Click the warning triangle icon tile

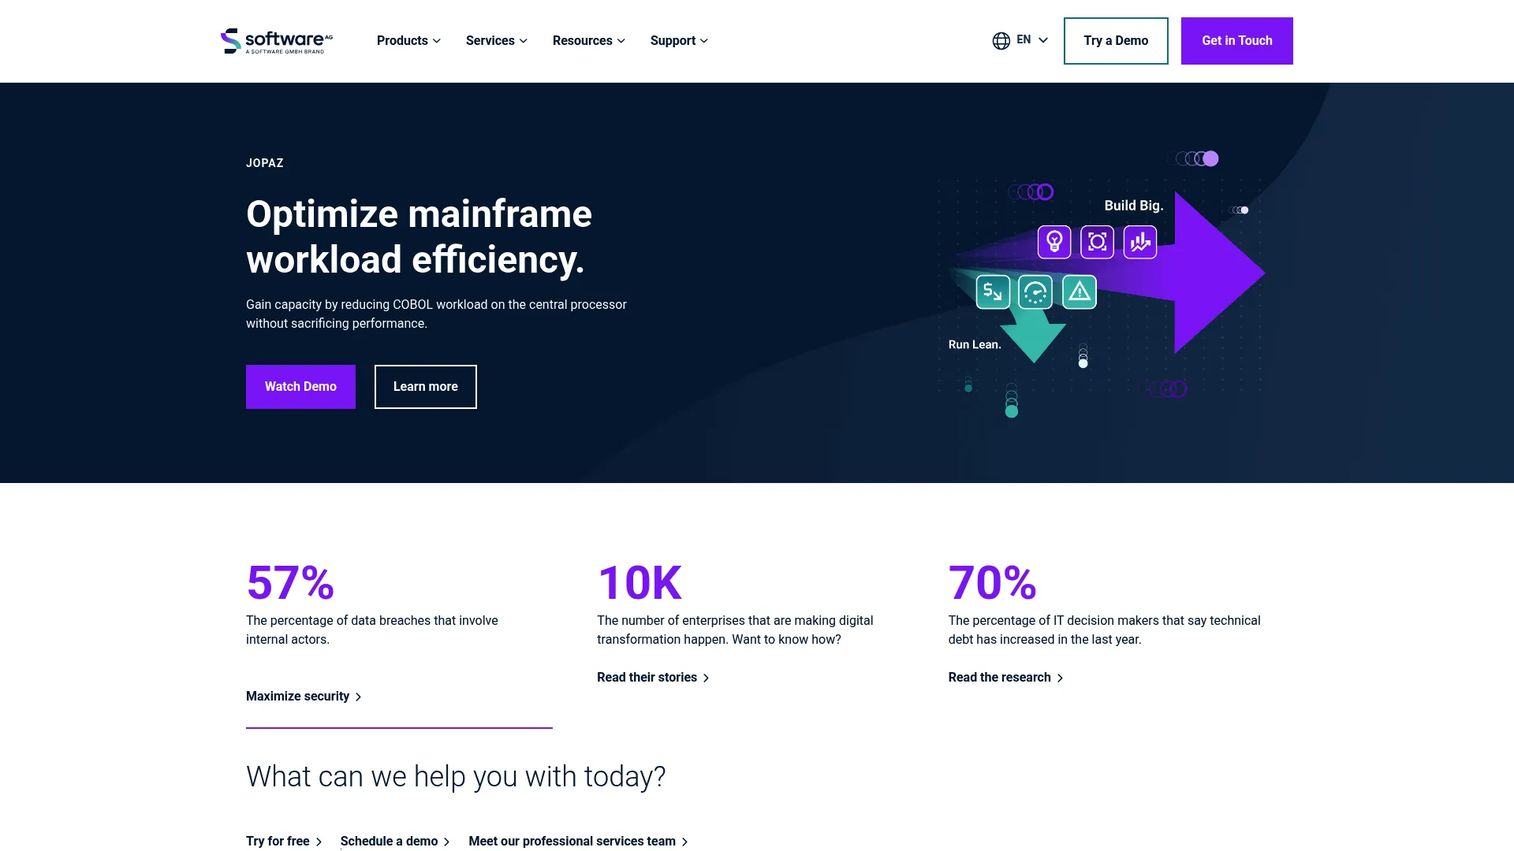coord(1079,292)
